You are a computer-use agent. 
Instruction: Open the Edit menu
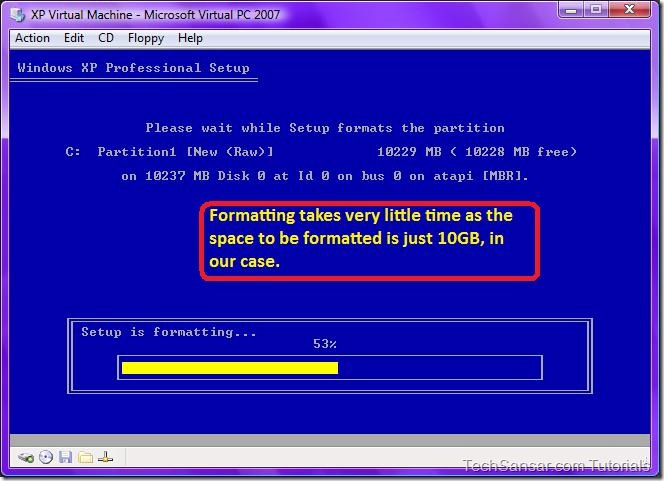[x=74, y=38]
